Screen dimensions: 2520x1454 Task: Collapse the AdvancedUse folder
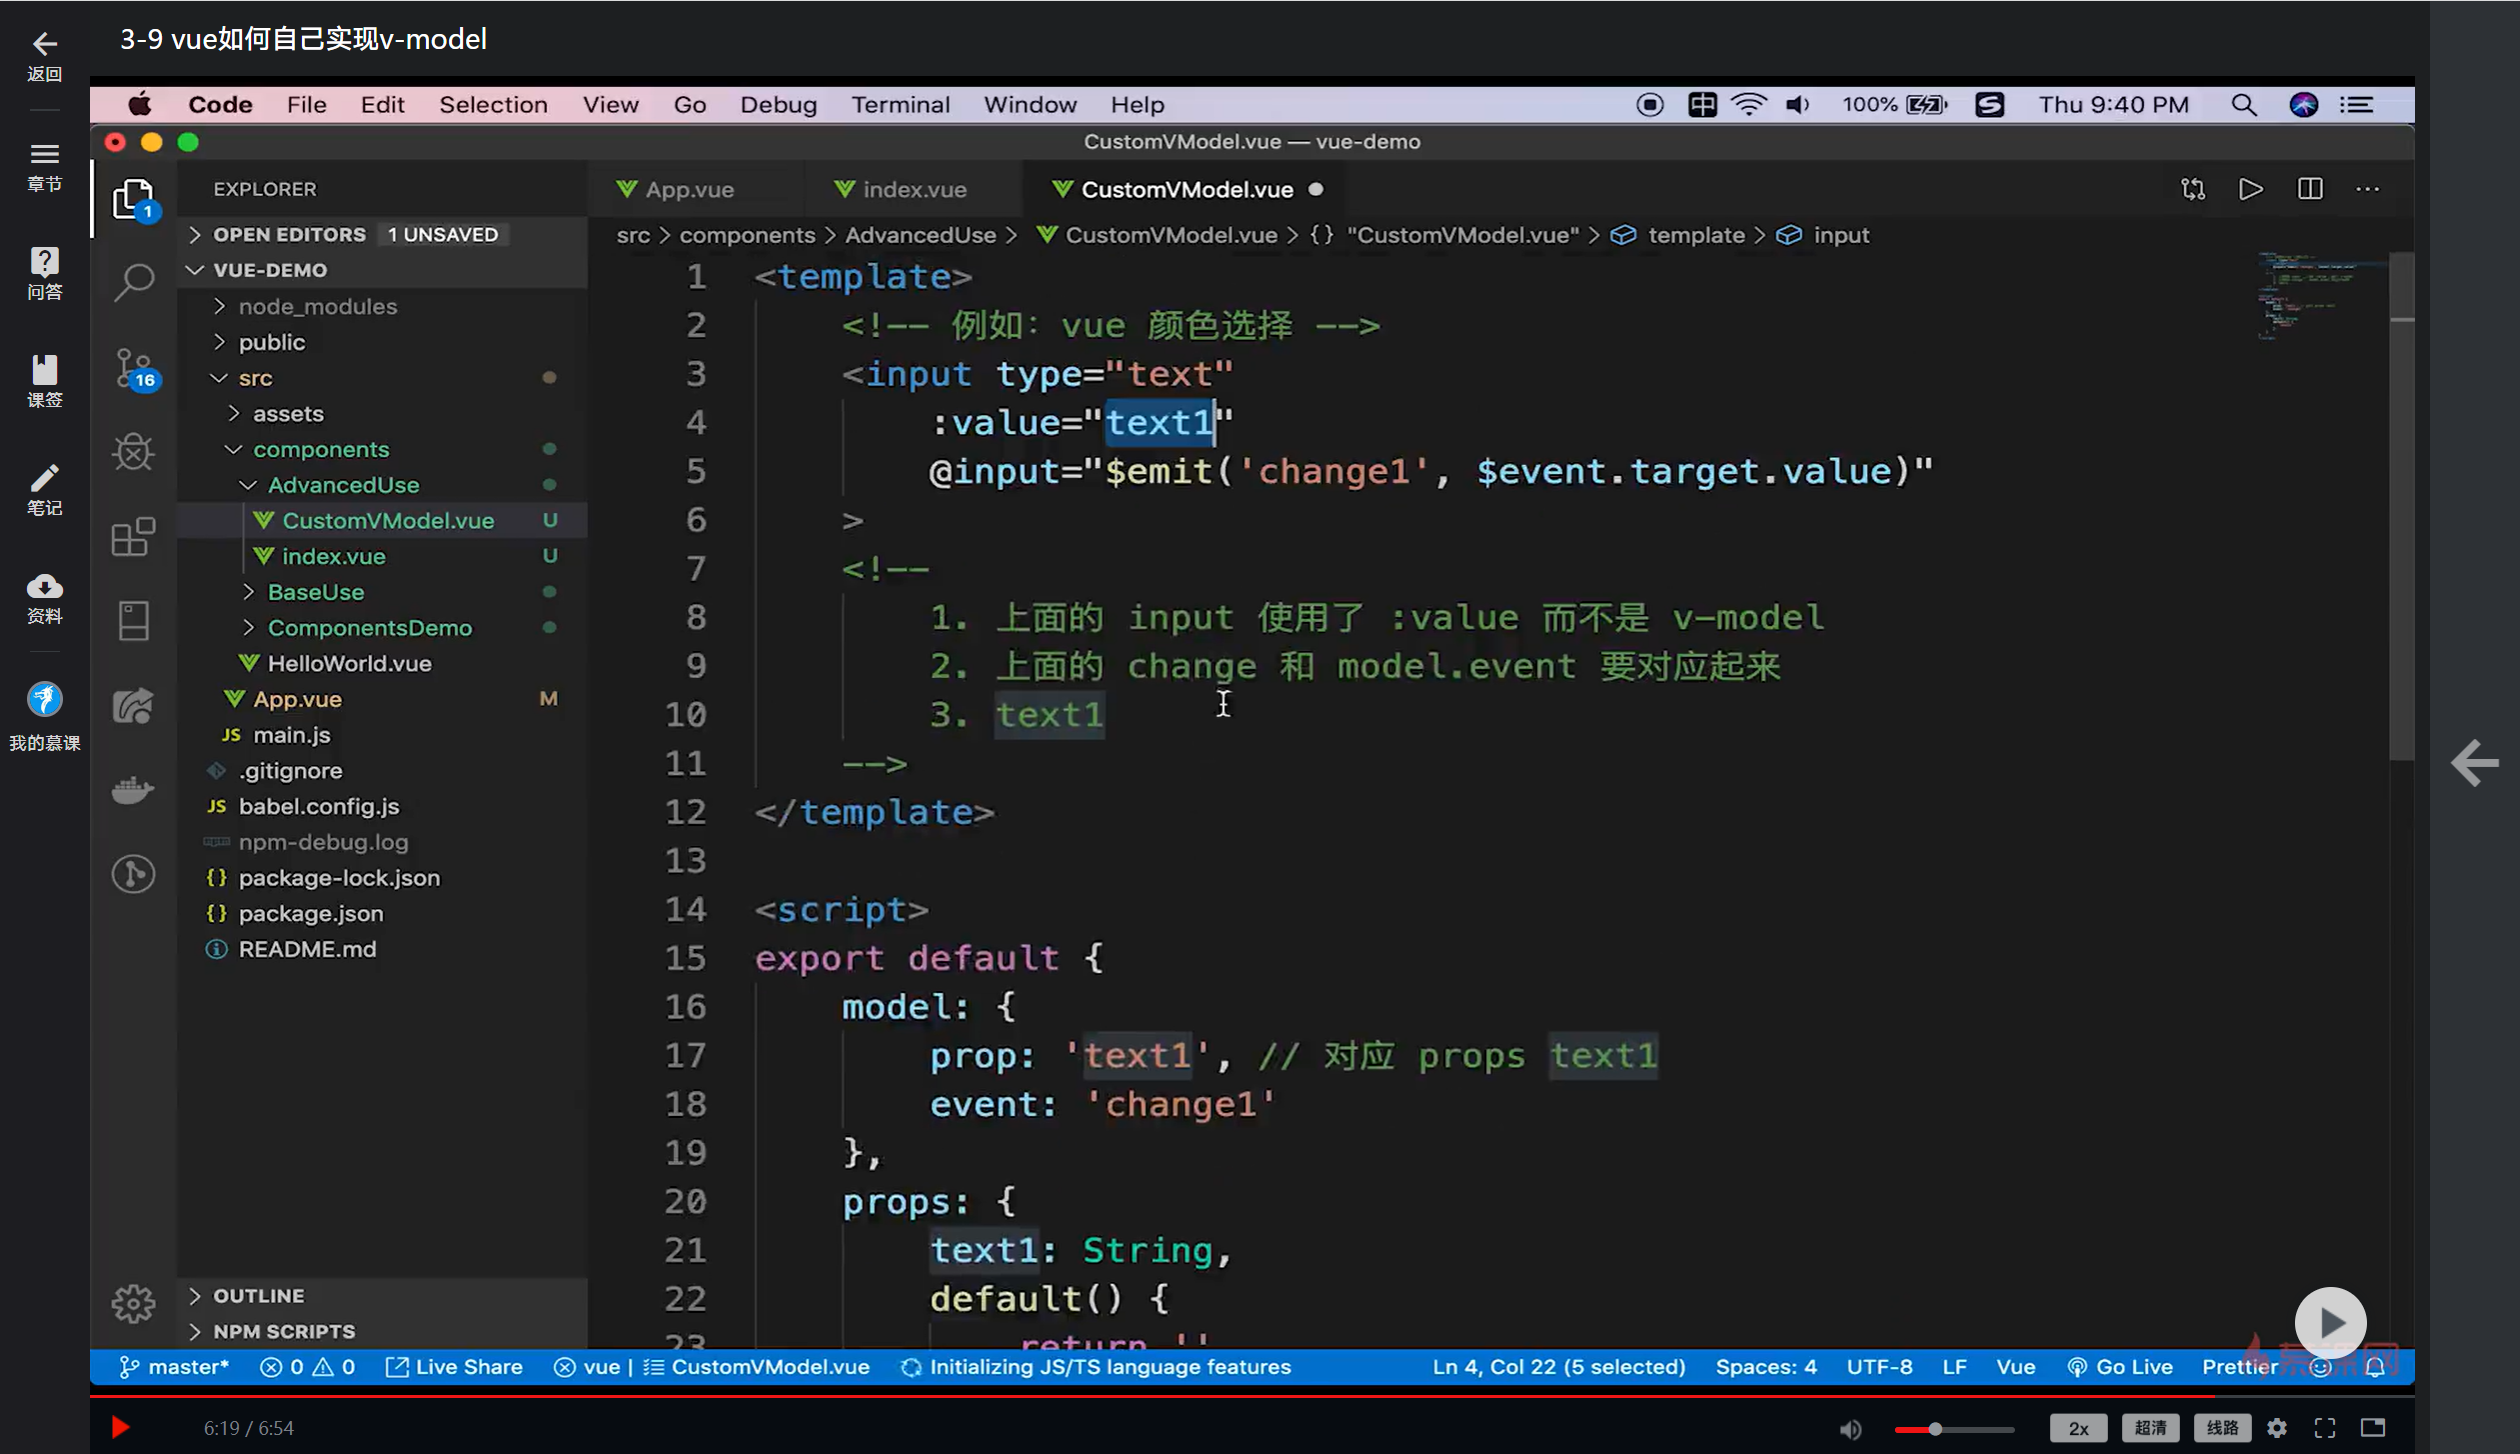coord(342,485)
